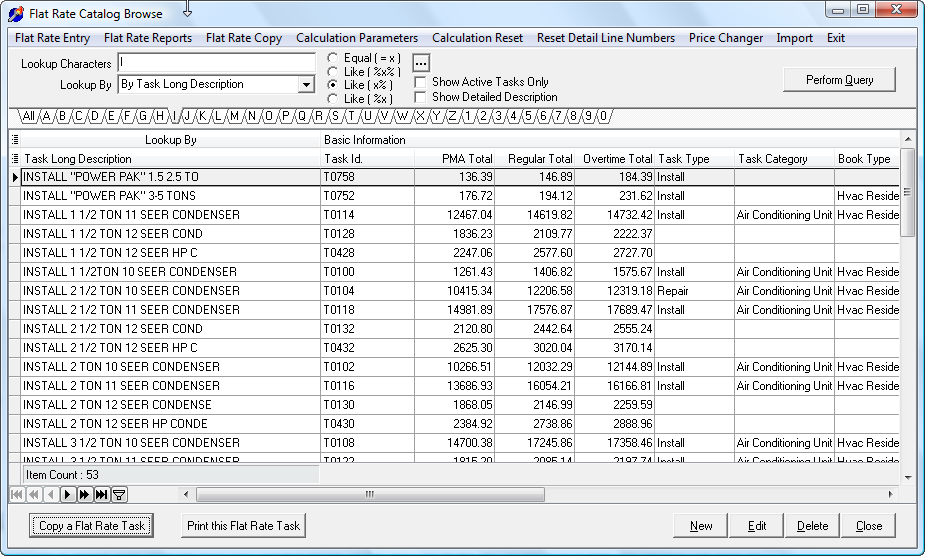The image size is (925, 556).
Task: Click Task Category column header
Action: pyautogui.click(x=784, y=159)
